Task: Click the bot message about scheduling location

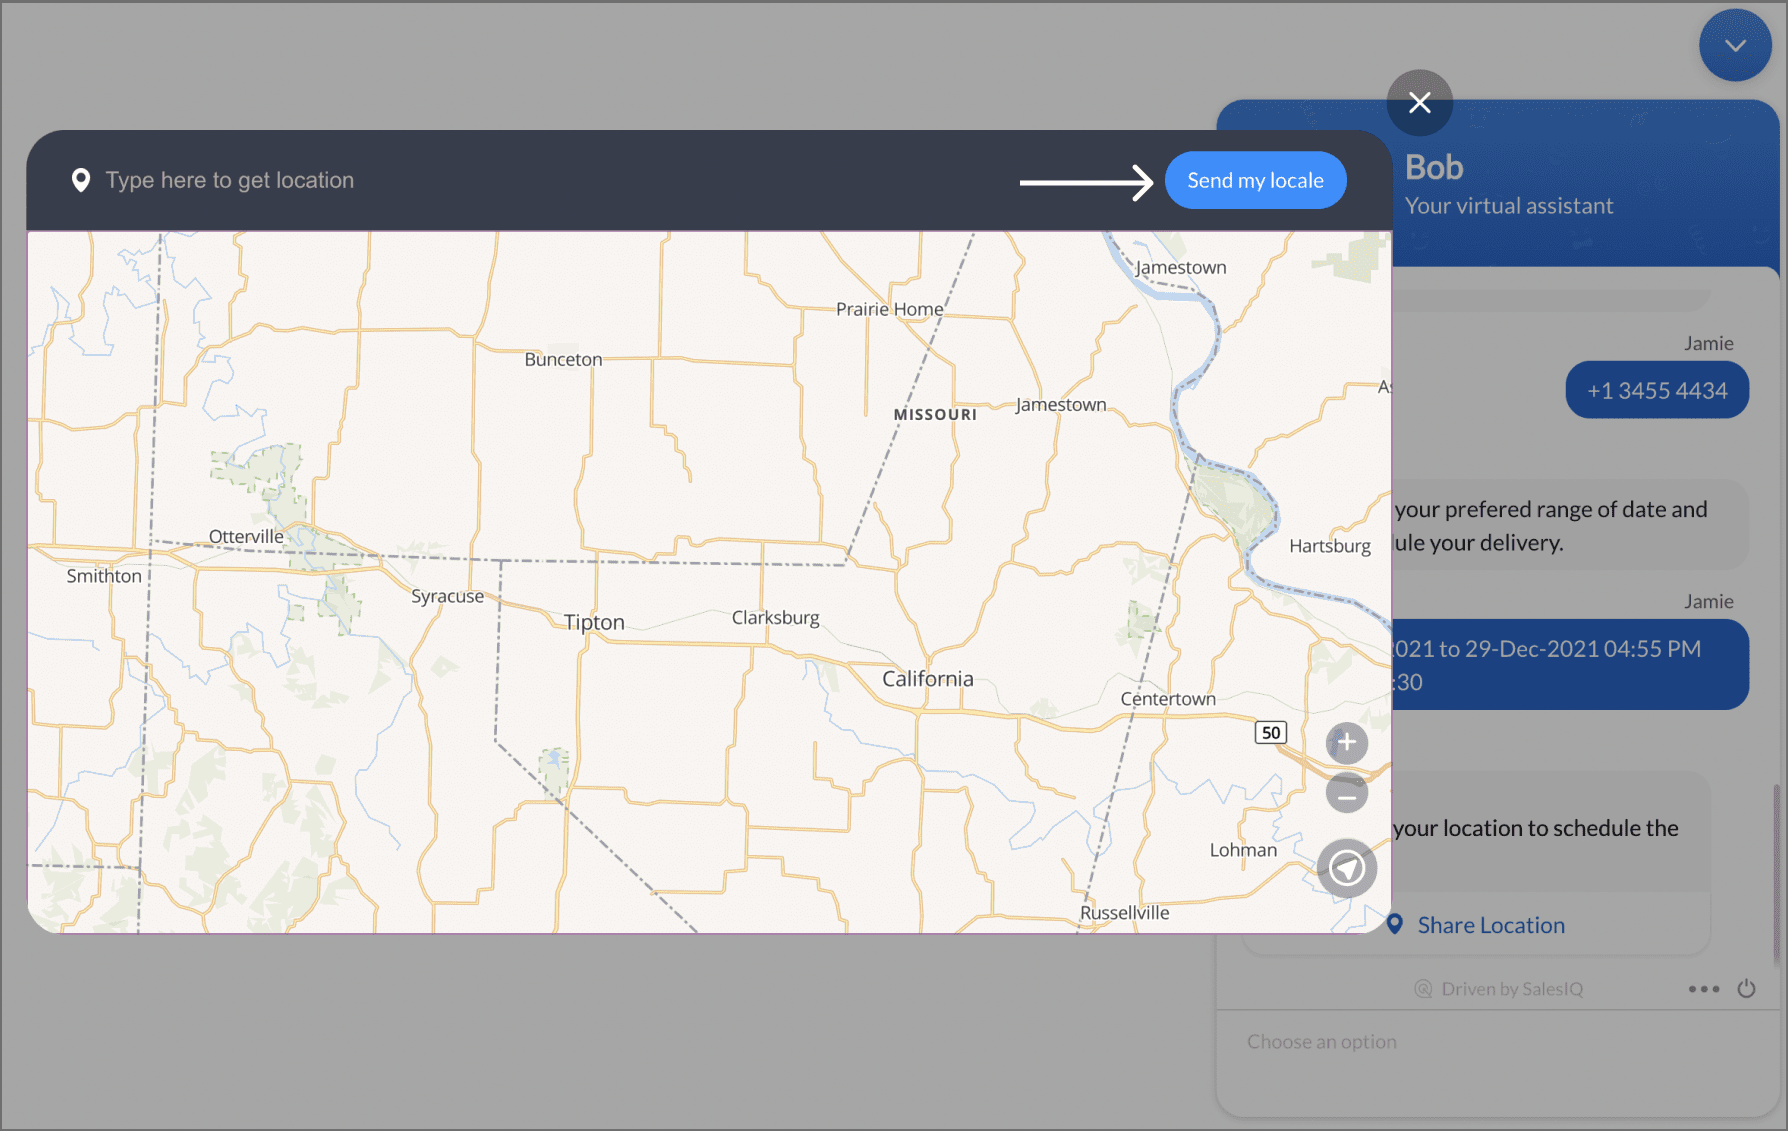Action: pyautogui.click(x=1551, y=831)
